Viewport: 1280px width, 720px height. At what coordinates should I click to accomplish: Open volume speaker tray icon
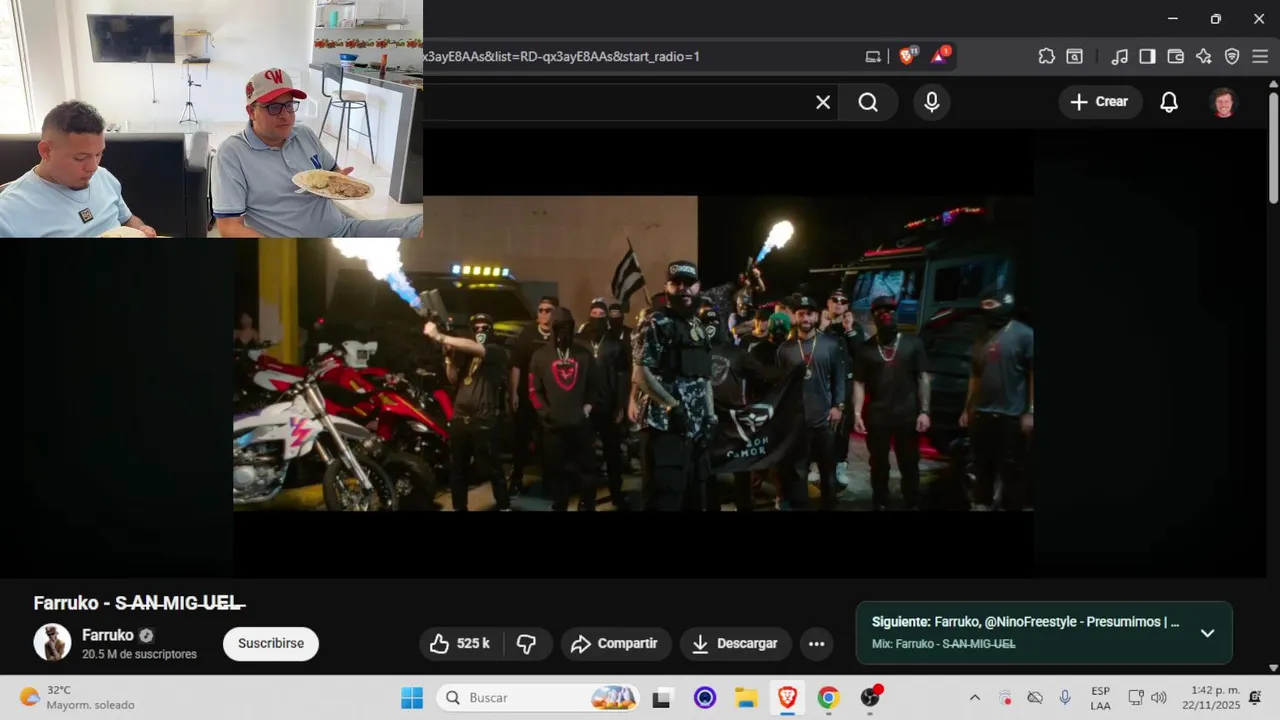[x=1159, y=698]
